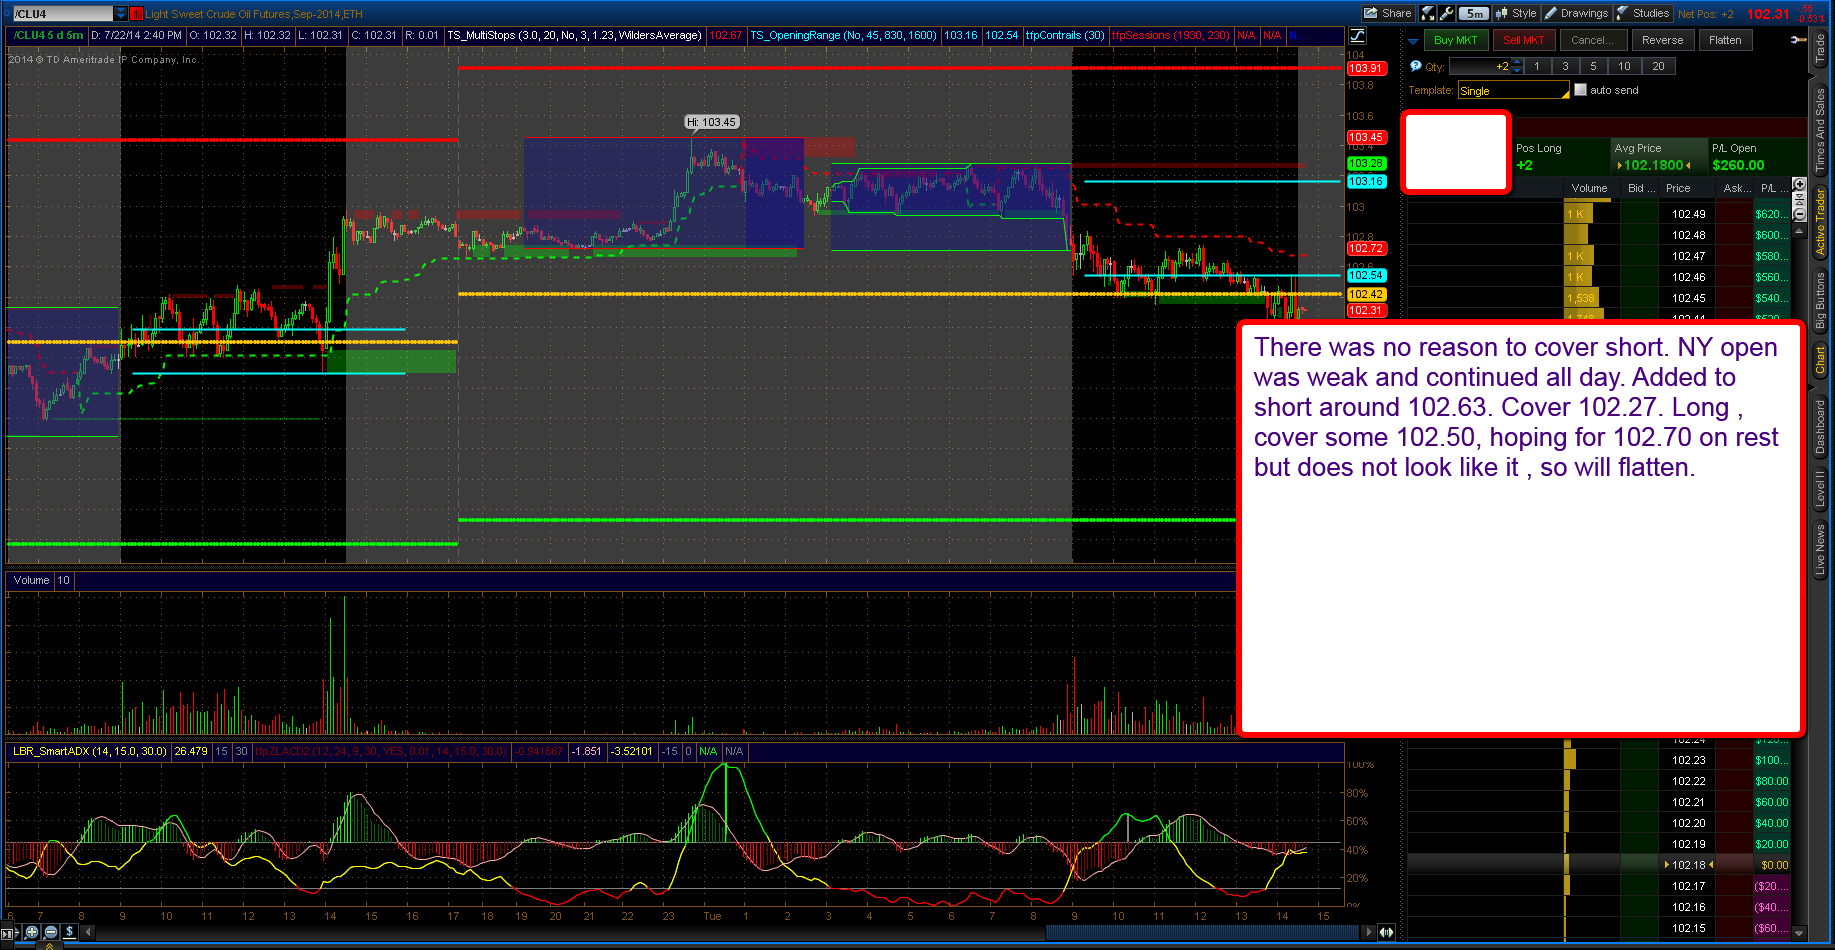Click the TS_OpeningRange study label

pyautogui.click(x=843, y=35)
